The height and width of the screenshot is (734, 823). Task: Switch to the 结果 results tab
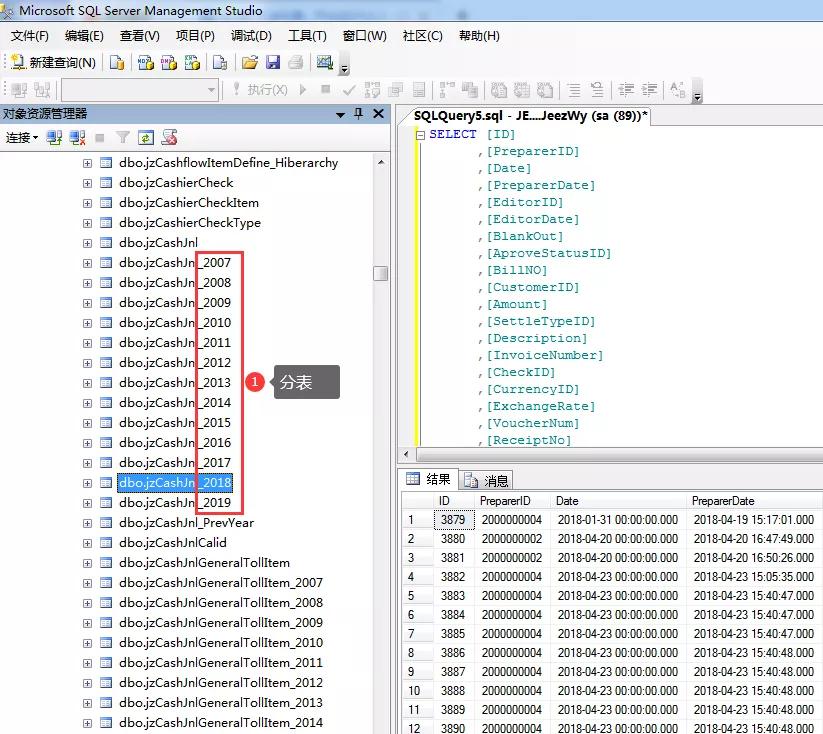pyautogui.click(x=428, y=479)
